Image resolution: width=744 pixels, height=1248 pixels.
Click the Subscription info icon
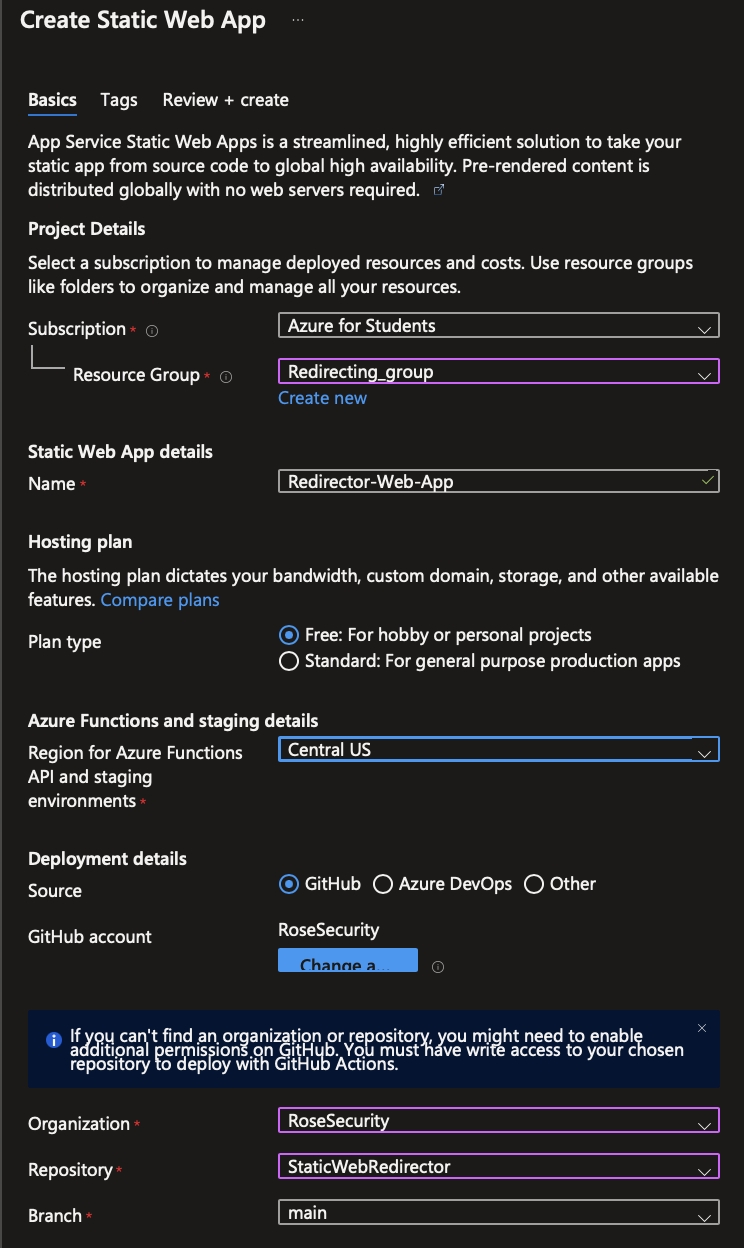coord(152,330)
